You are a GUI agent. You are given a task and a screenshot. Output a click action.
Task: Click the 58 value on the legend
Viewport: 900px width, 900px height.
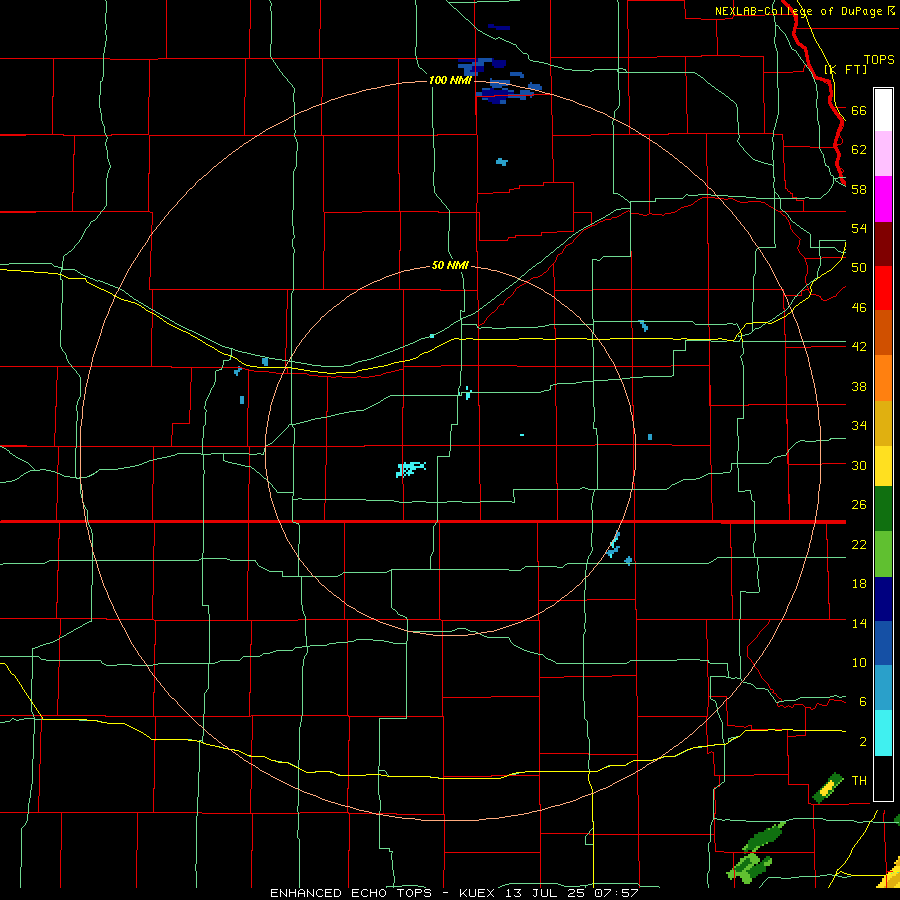point(859,189)
